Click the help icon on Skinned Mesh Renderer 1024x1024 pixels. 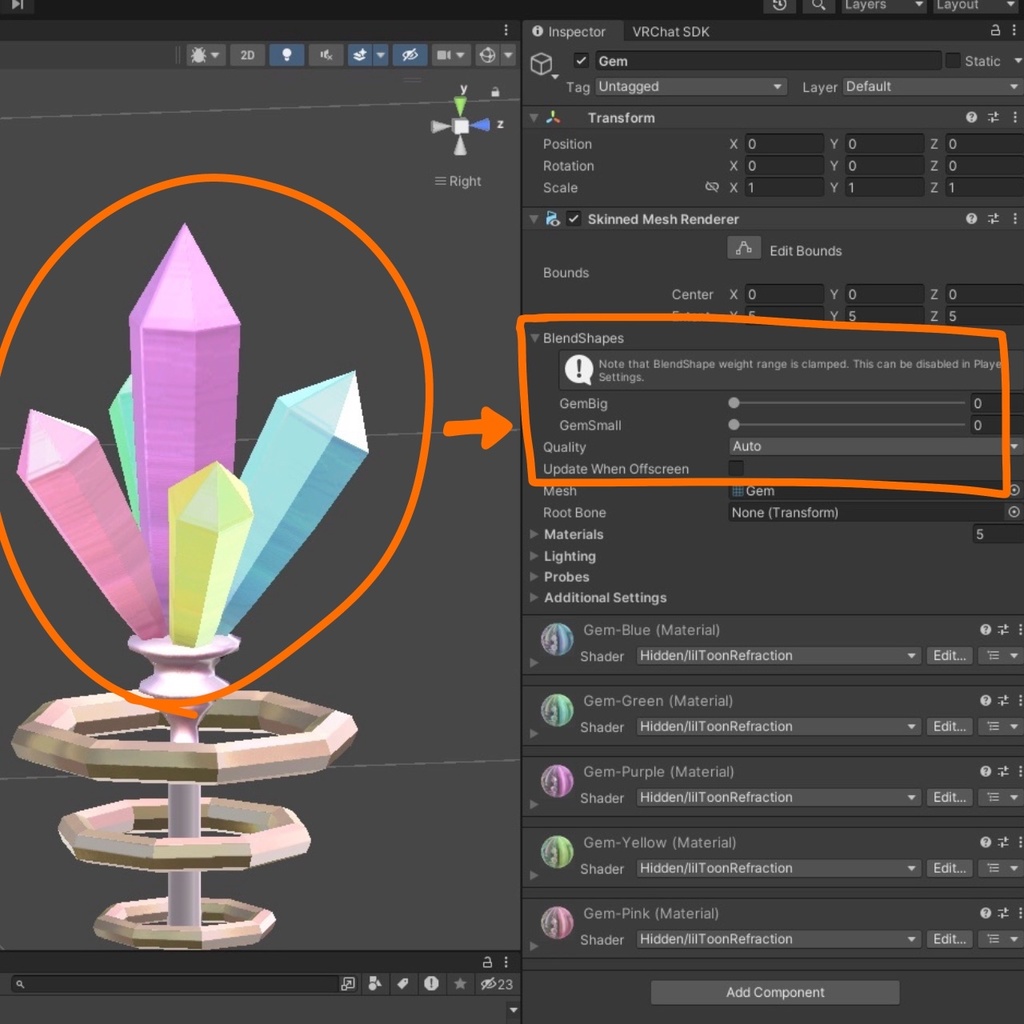(970, 218)
